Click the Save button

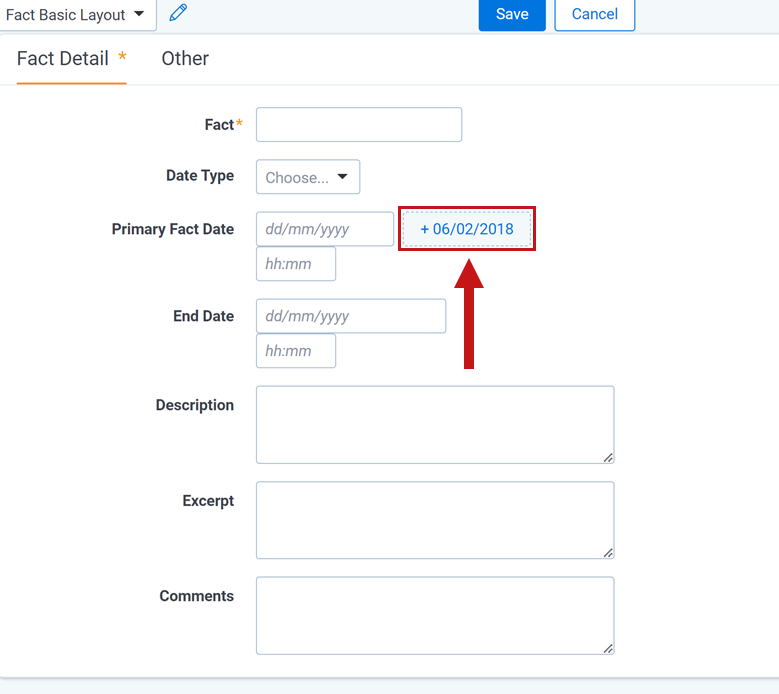(512, 14)
